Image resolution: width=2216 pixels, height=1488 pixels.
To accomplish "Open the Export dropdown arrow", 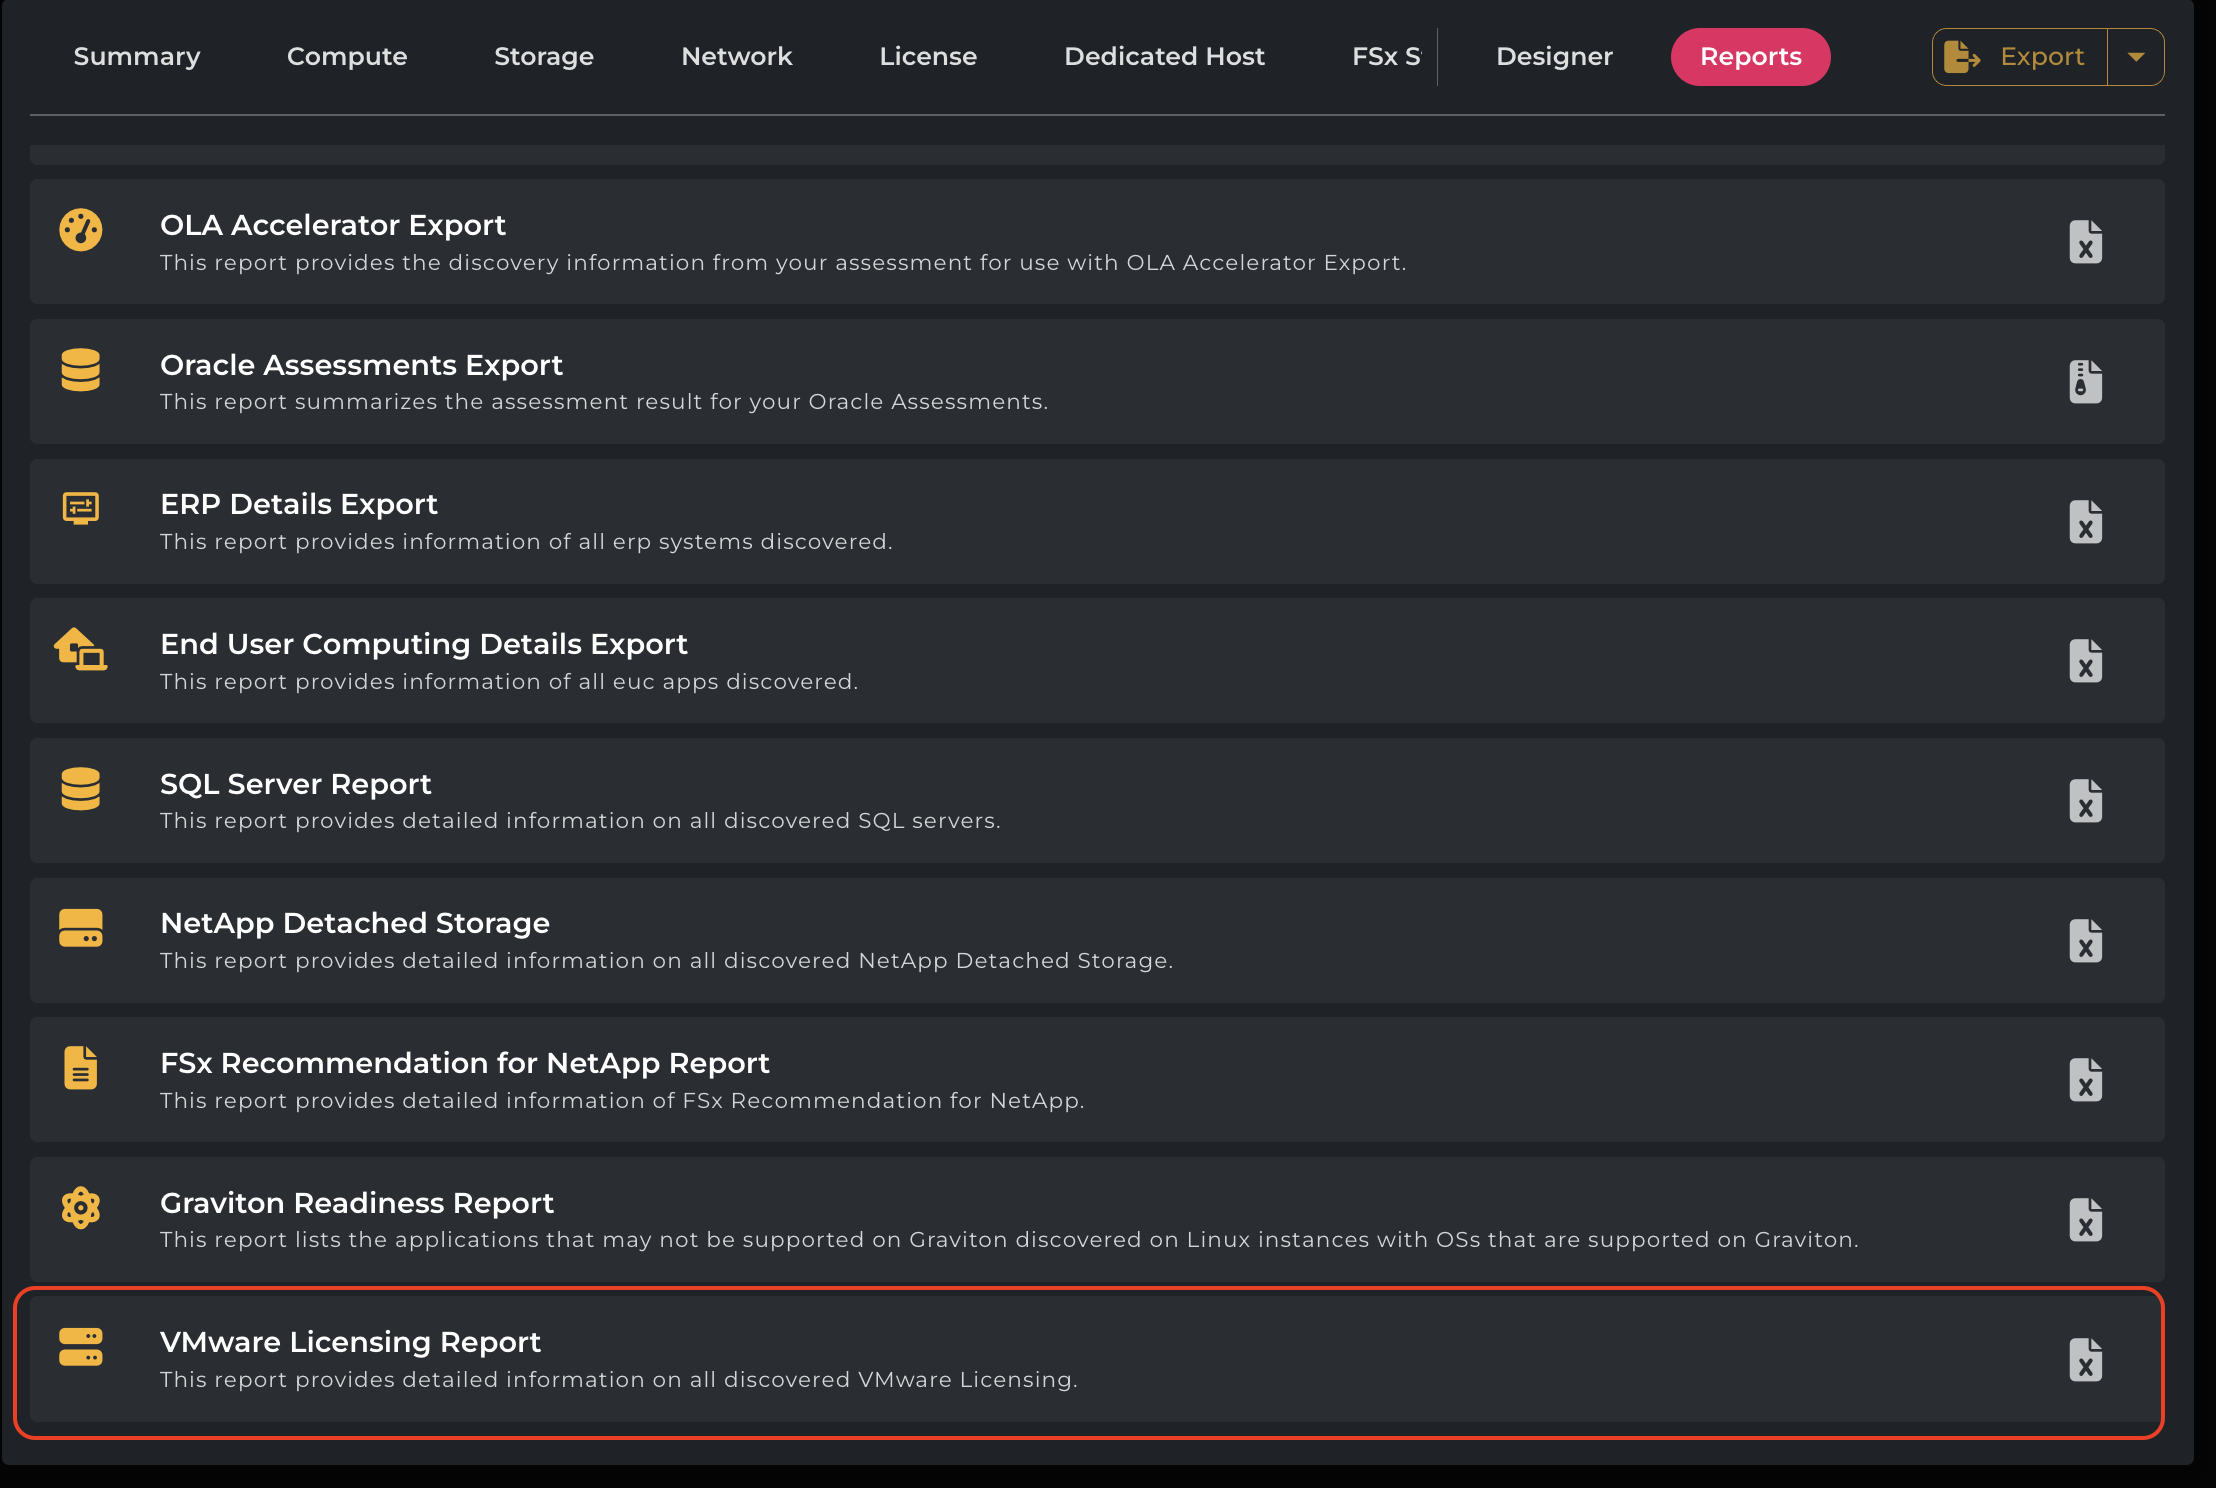I will tap(2136, 57).
